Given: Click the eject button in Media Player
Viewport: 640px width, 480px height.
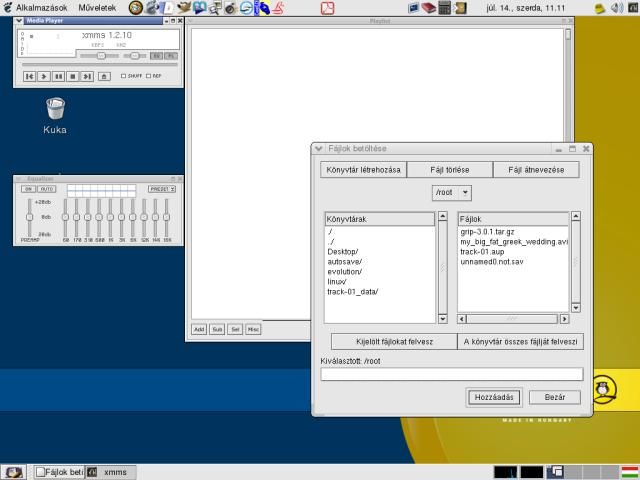Looking at the screenshot, I should pyautogui.click(x=105, y=76).
